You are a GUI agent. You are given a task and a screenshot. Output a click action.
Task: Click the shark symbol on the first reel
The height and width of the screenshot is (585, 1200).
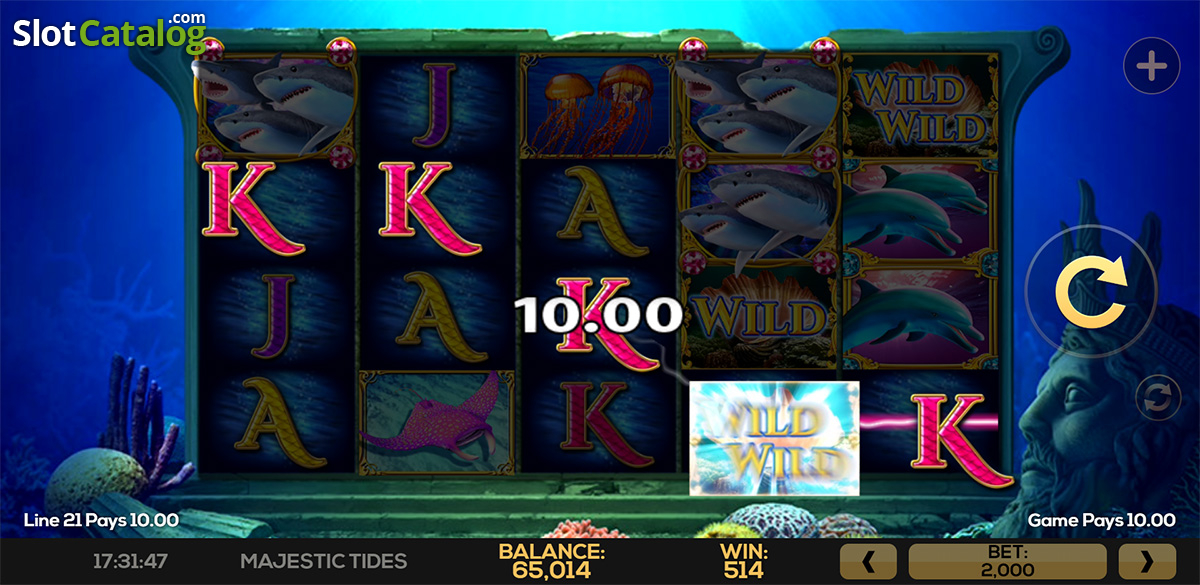click(x=275, y=106)
